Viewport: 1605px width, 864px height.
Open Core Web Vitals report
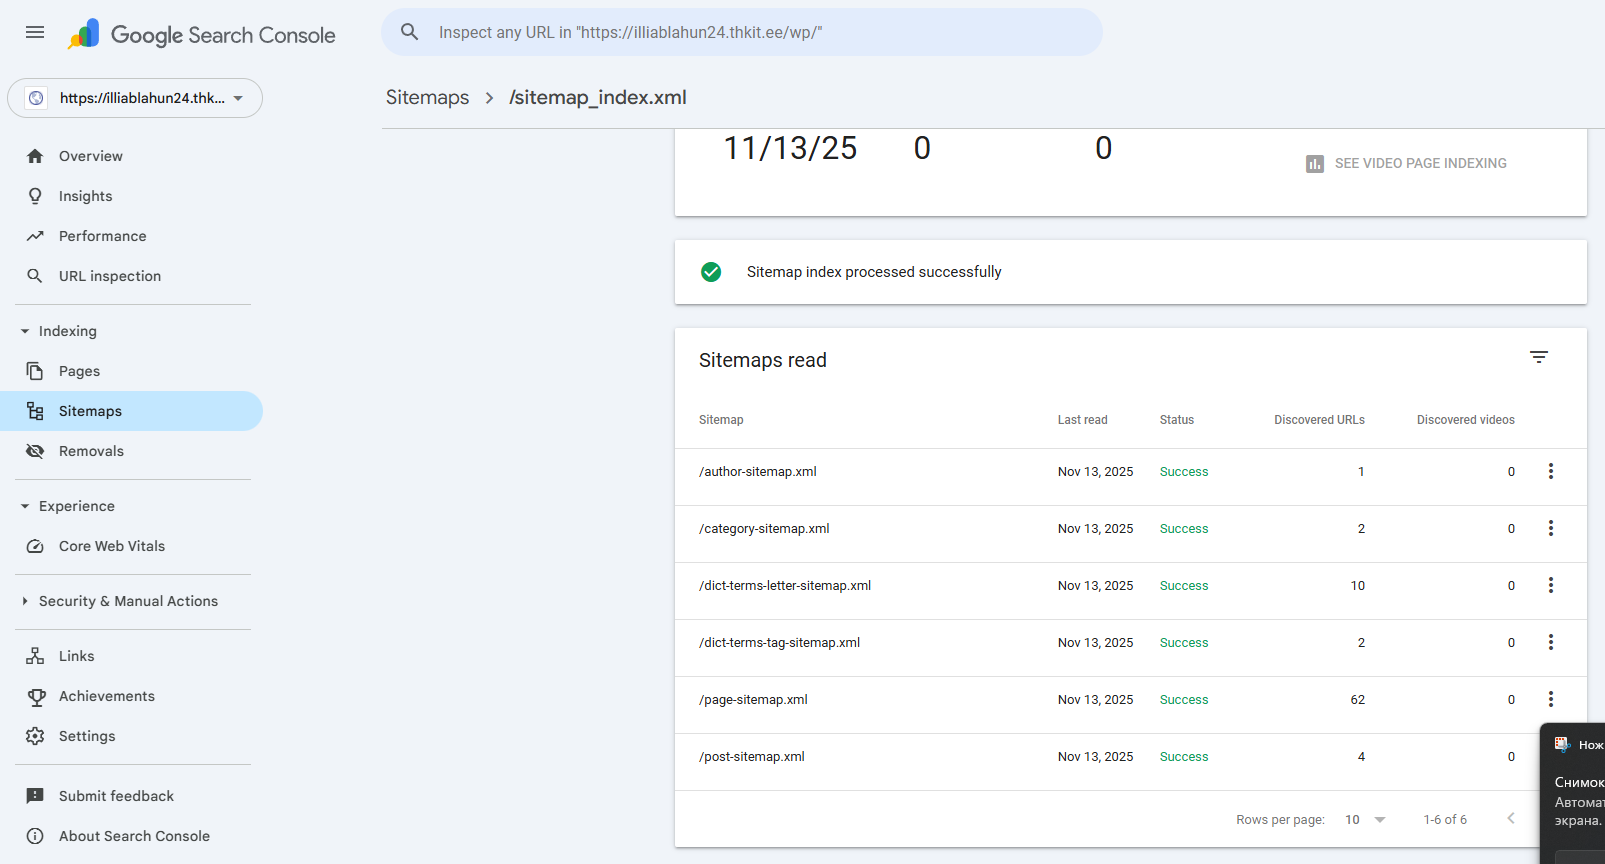click(x=111, y=546)
